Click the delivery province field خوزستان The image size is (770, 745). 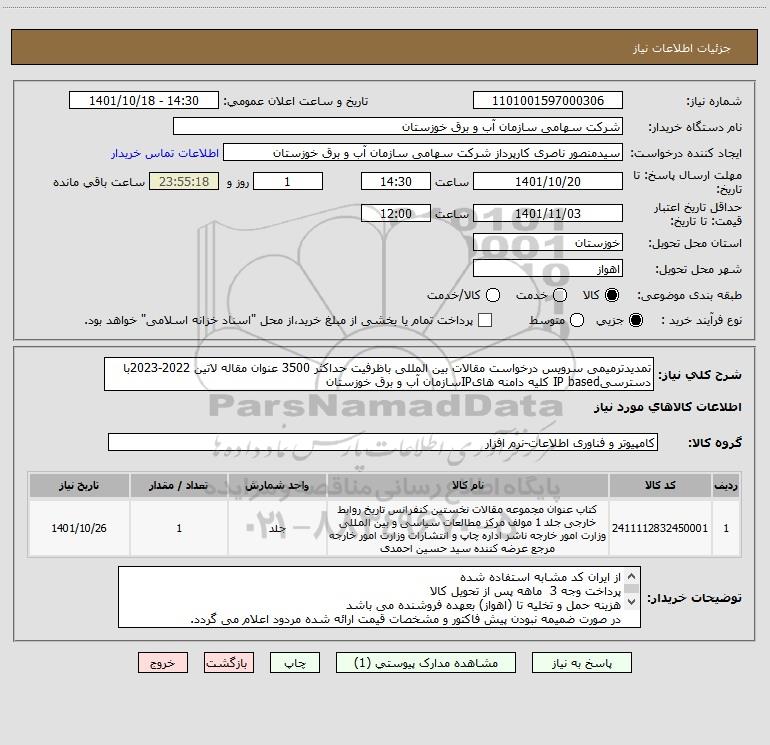pos(548,243)
